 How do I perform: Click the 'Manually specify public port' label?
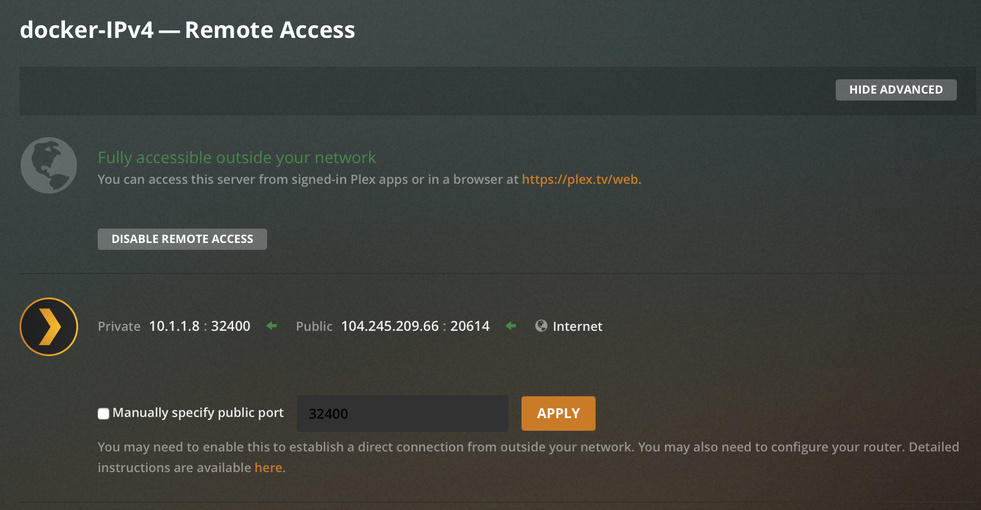(x=198, y=413)
